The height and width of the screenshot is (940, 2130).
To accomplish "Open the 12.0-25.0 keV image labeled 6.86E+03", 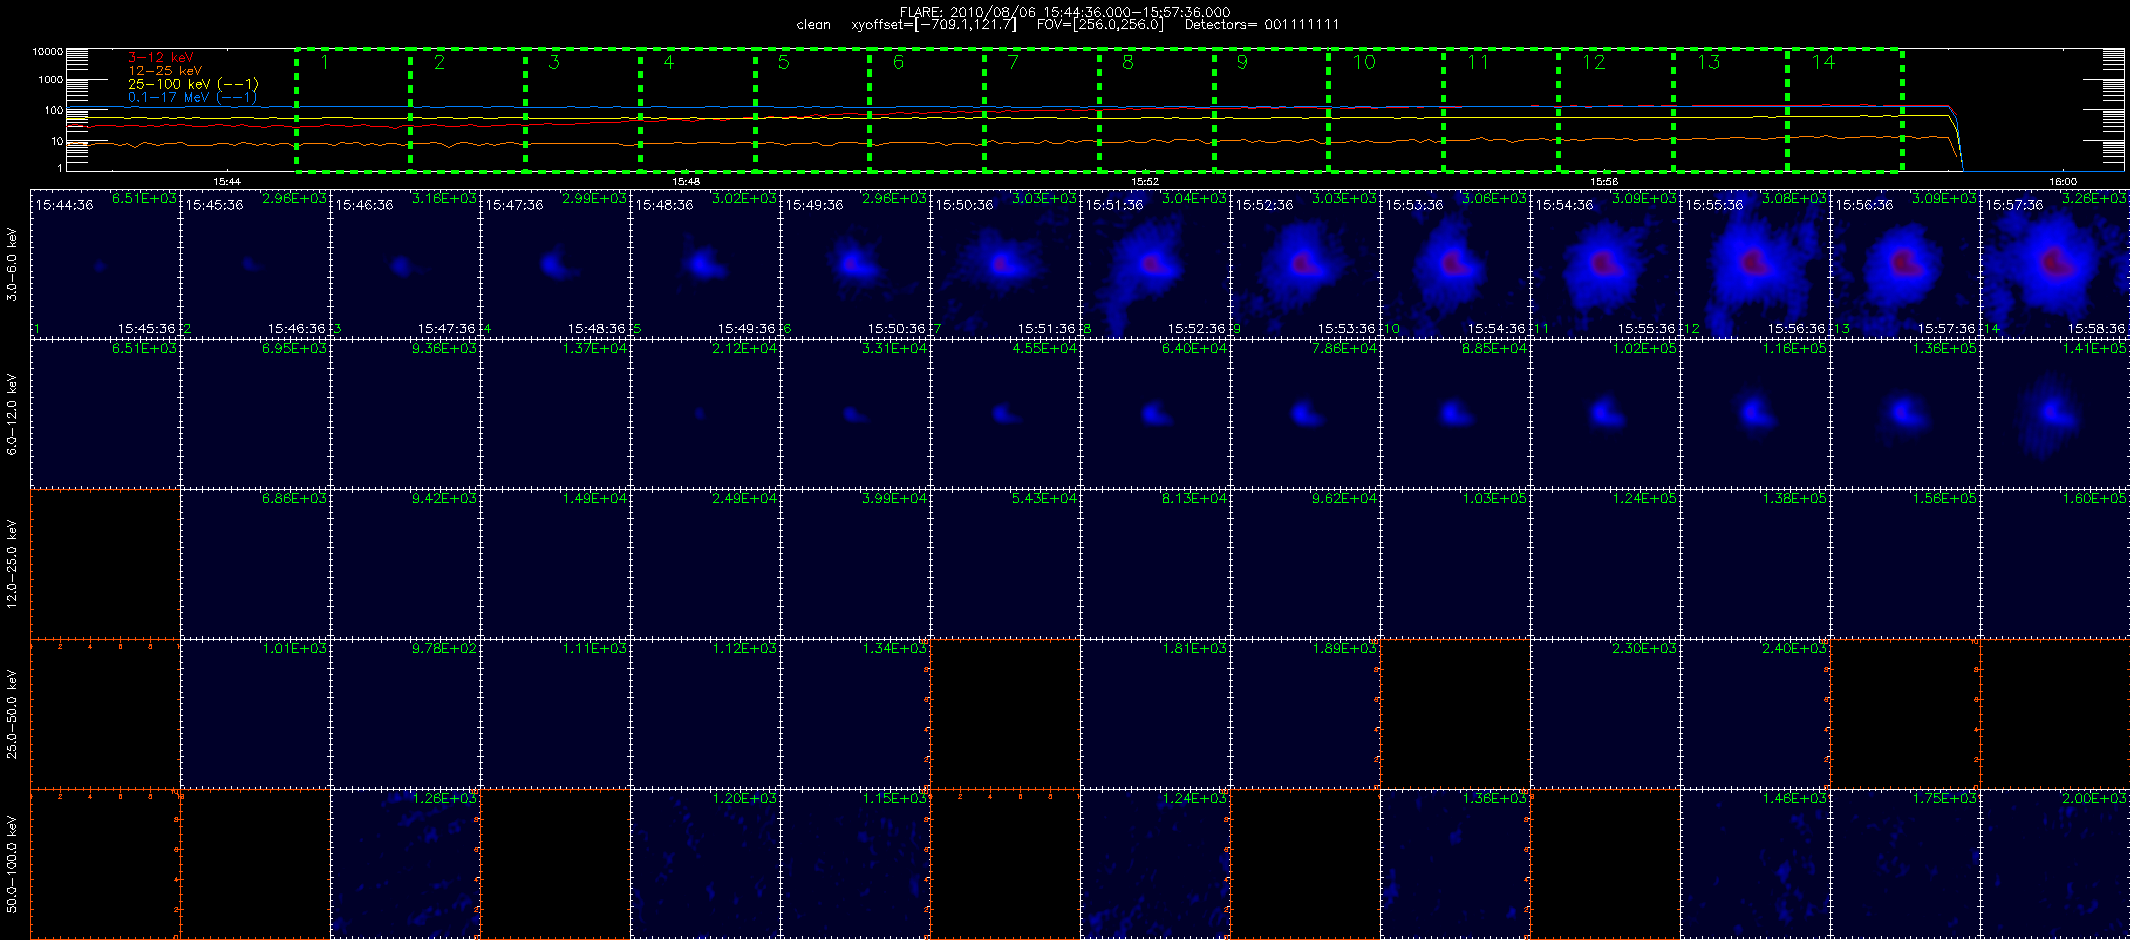I will (x=255, y=564).
